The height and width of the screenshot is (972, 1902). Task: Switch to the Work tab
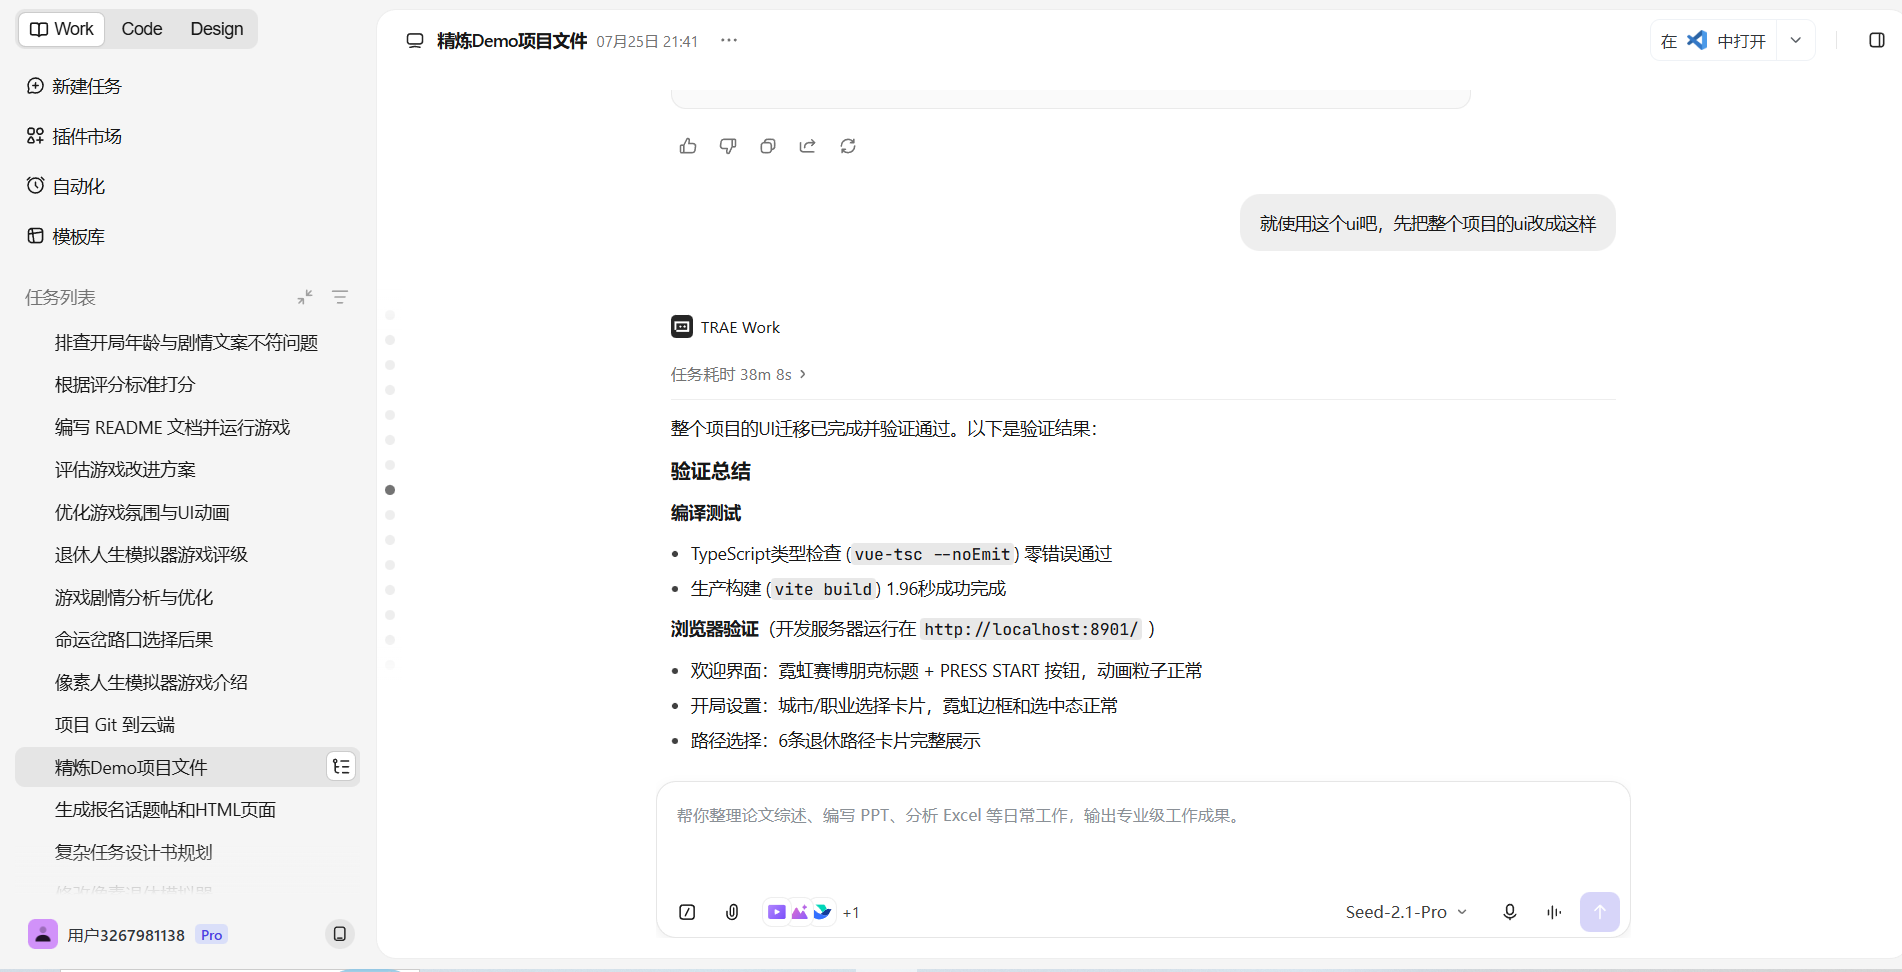point(62,29)
